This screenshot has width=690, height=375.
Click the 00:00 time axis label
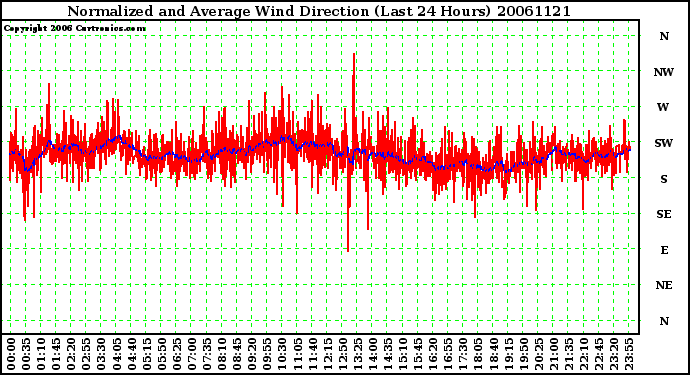coord(11,354)
